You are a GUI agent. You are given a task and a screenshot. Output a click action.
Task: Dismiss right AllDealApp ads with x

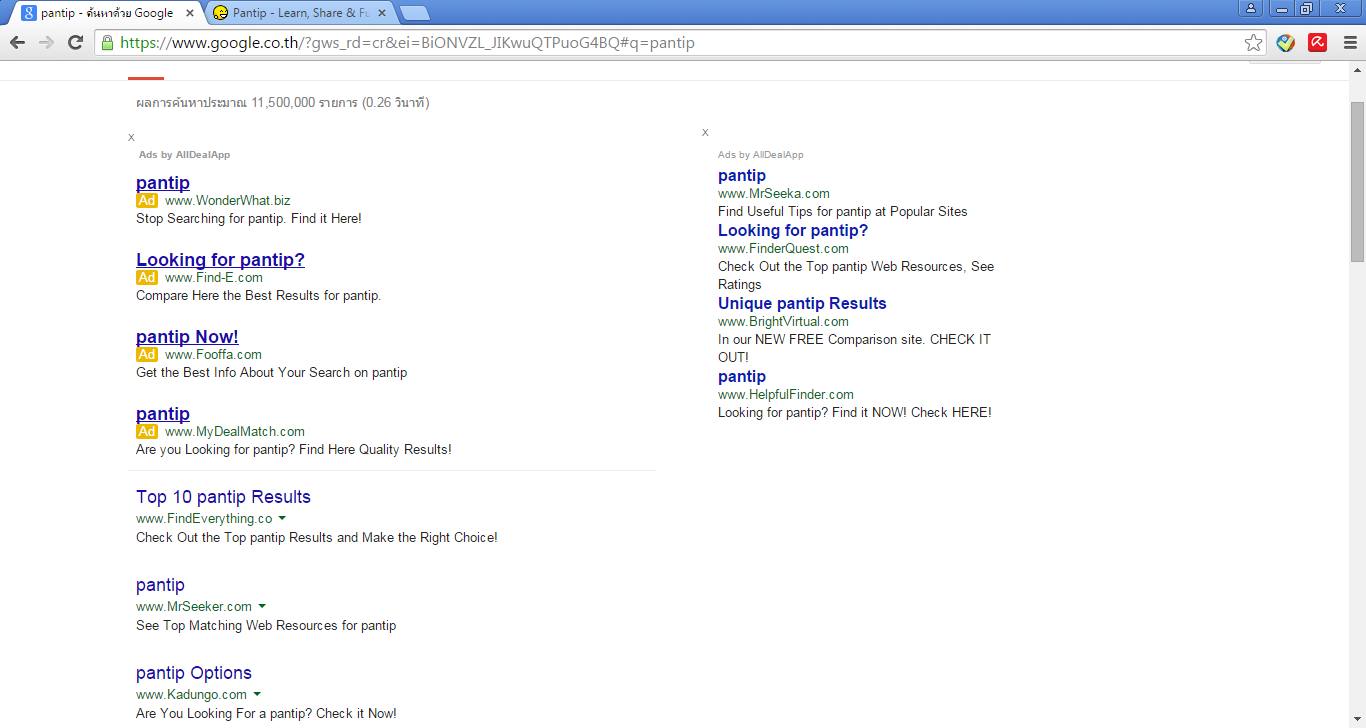coord(705,132)
